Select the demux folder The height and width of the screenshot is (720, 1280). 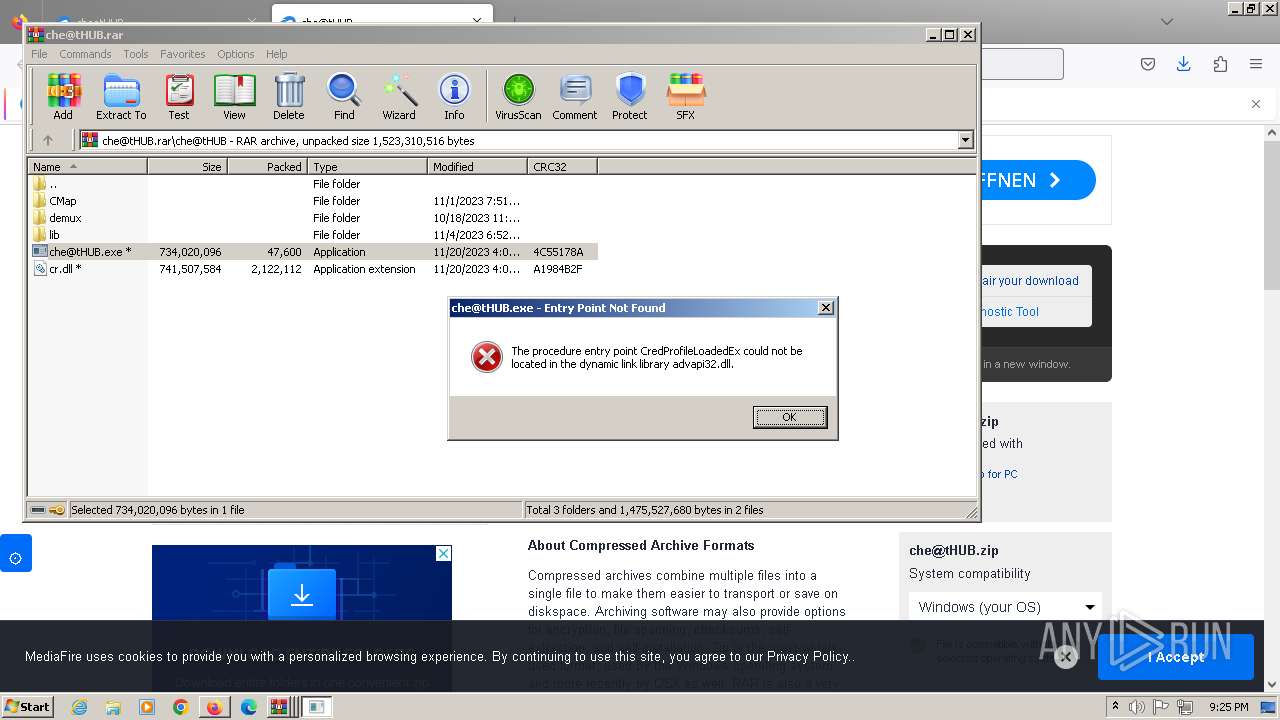coord(313,218)
